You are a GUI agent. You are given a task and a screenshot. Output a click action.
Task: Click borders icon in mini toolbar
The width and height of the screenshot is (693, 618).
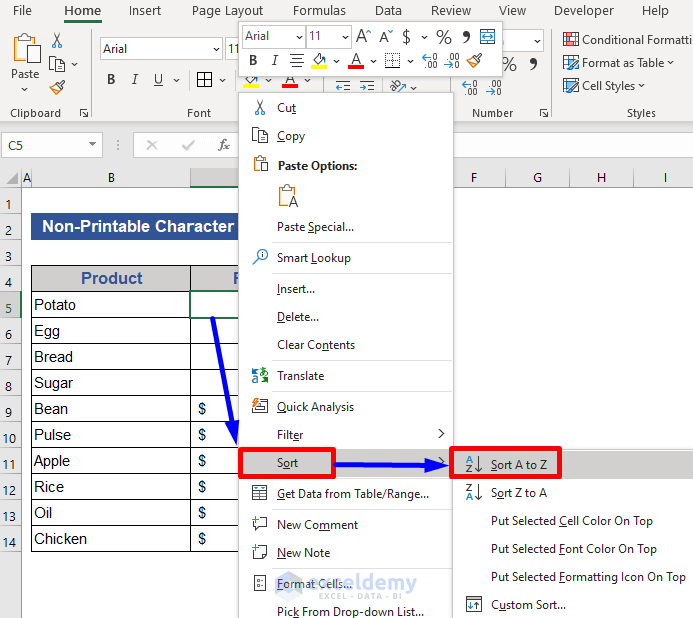pos(392,61)
